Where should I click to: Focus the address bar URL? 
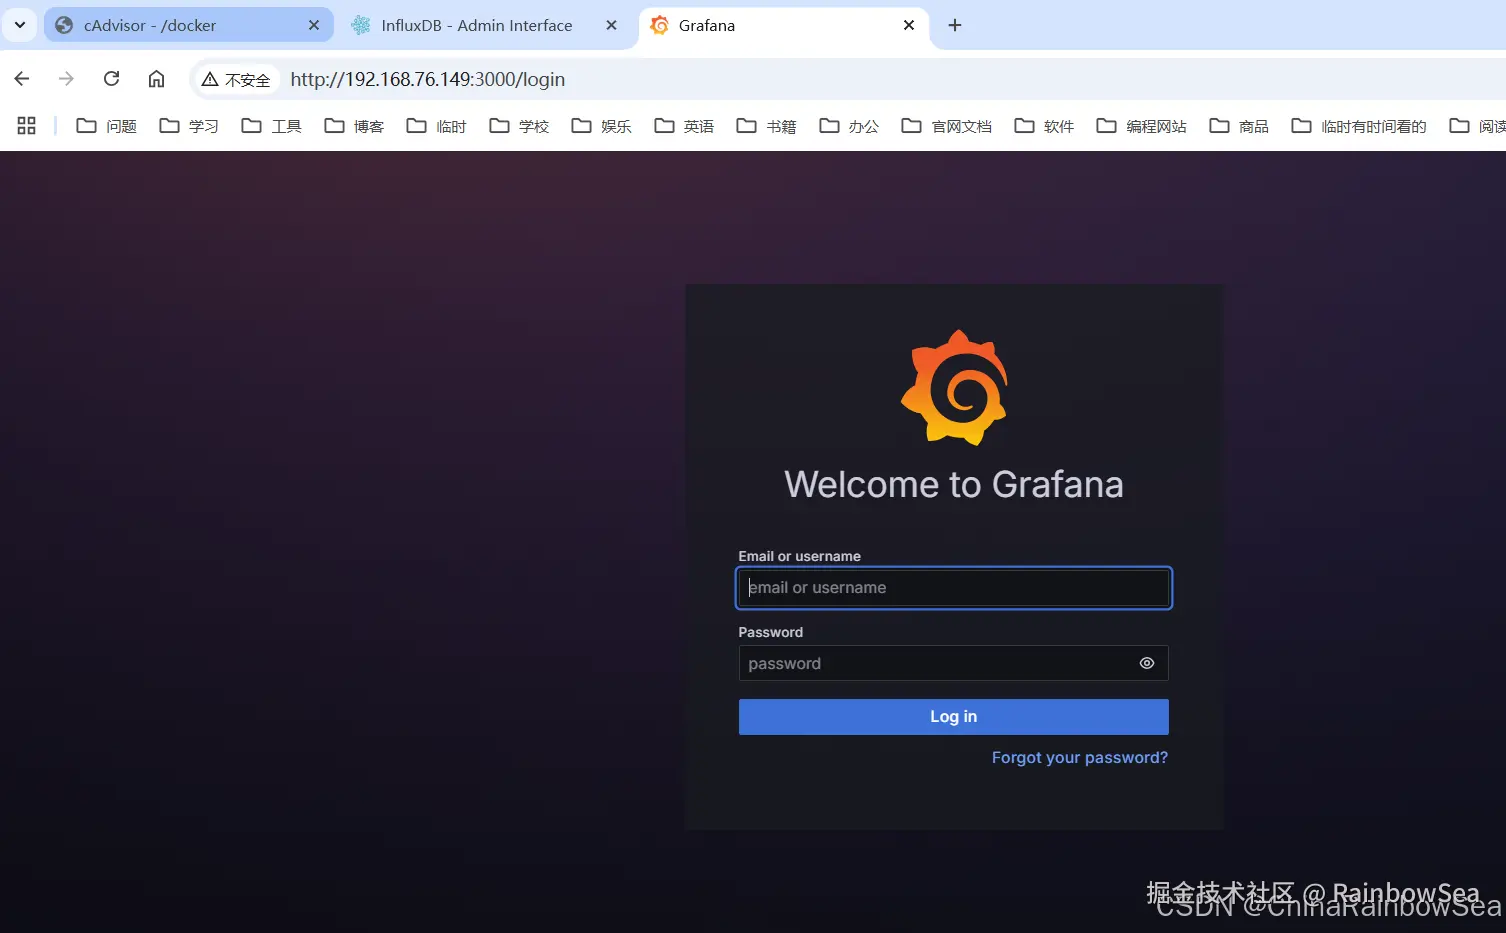click(x=428, y=80)
